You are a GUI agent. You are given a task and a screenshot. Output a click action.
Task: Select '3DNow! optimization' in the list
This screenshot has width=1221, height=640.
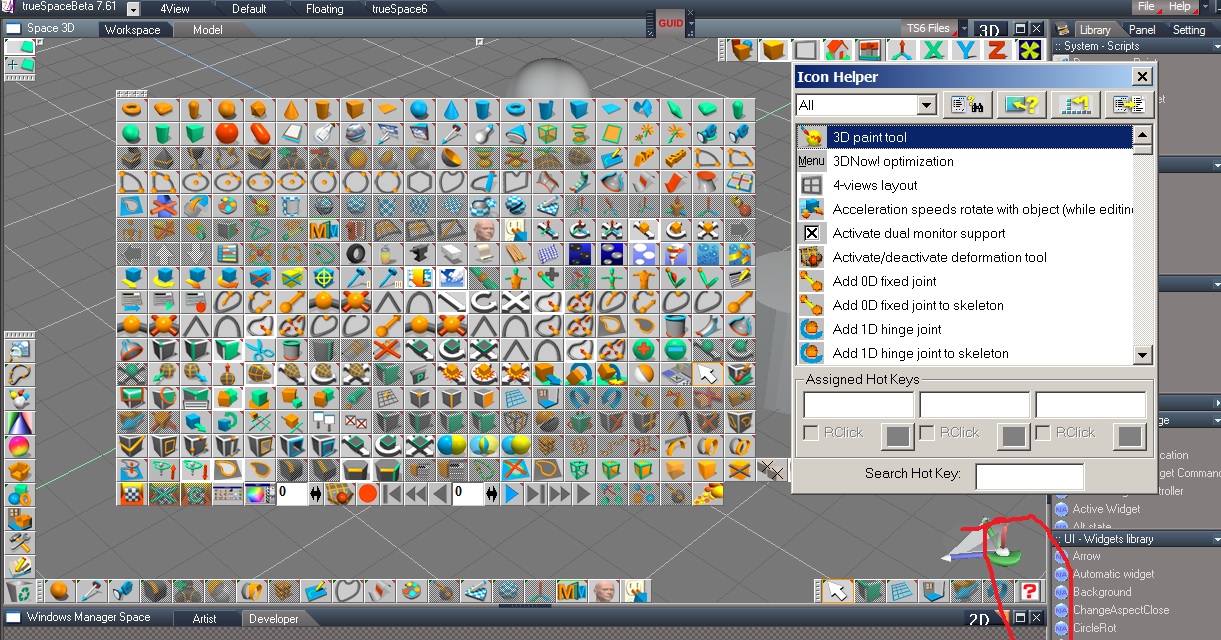(893, 161)
